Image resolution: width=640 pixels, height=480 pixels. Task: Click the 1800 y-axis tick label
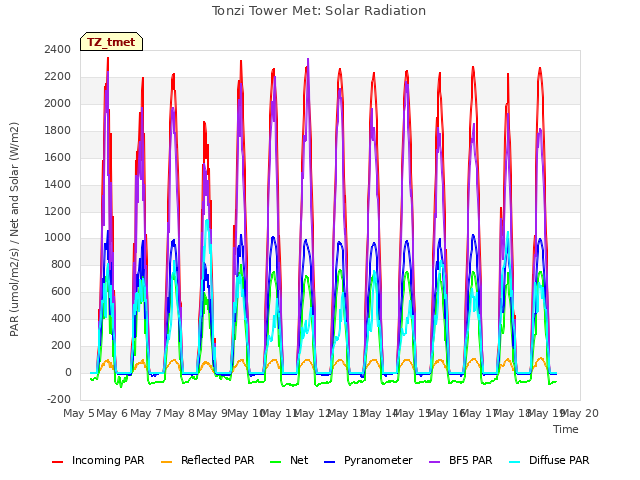(58, 130)
